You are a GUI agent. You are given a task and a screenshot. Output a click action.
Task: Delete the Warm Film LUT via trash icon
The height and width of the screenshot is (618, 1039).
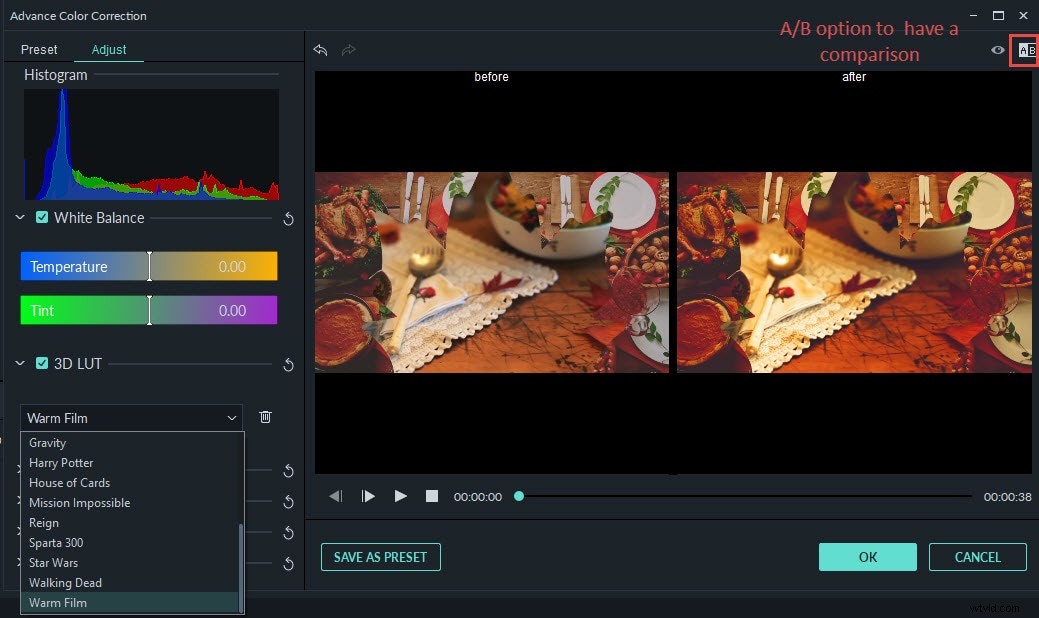(x=265, y=417)
